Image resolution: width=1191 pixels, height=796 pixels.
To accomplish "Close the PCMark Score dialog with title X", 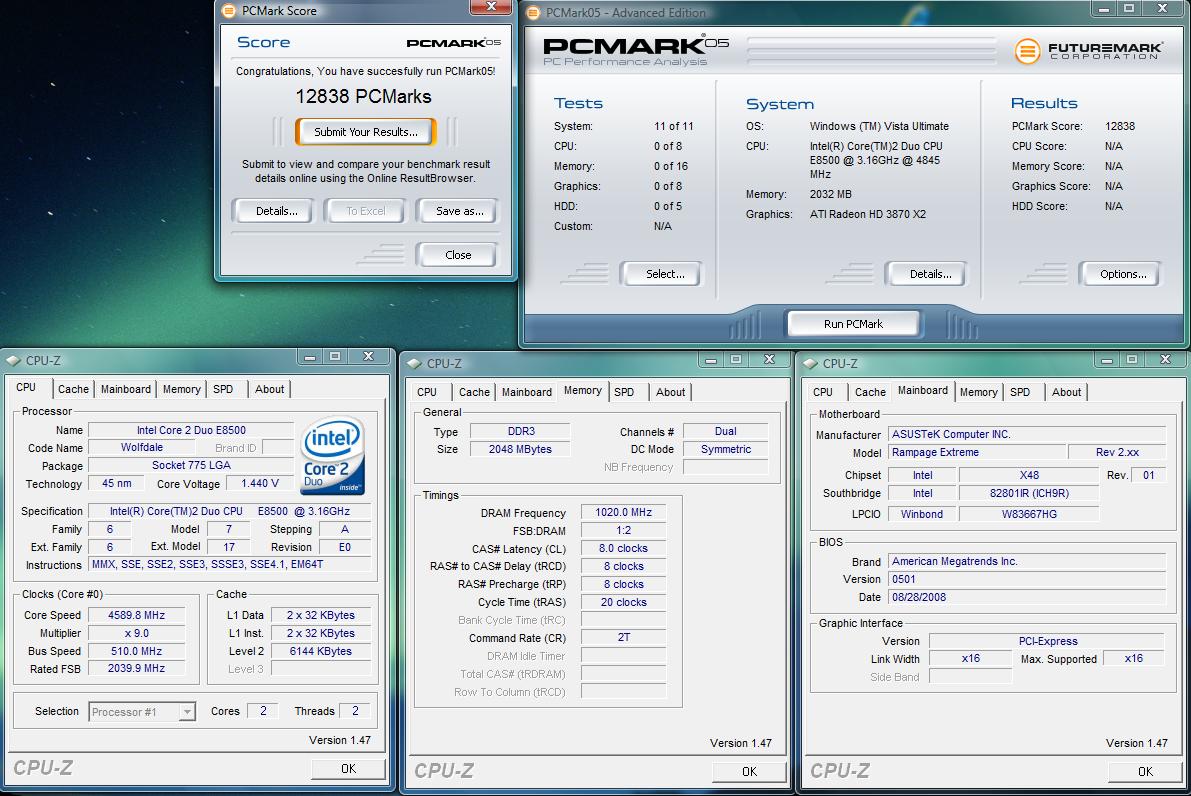I will coord(491,7).
